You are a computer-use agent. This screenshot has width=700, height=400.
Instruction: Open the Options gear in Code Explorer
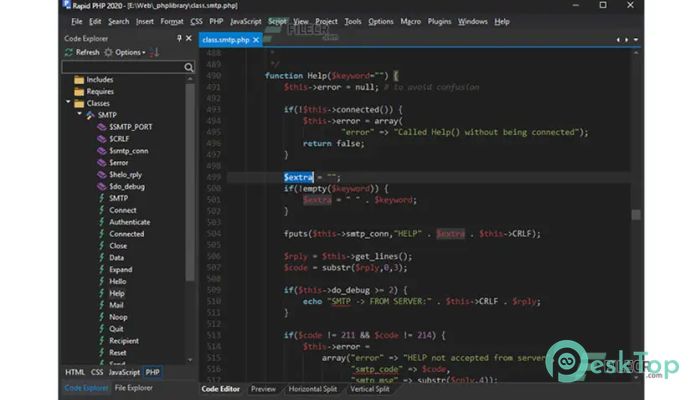pyautogui.click(x=108, y=52)
